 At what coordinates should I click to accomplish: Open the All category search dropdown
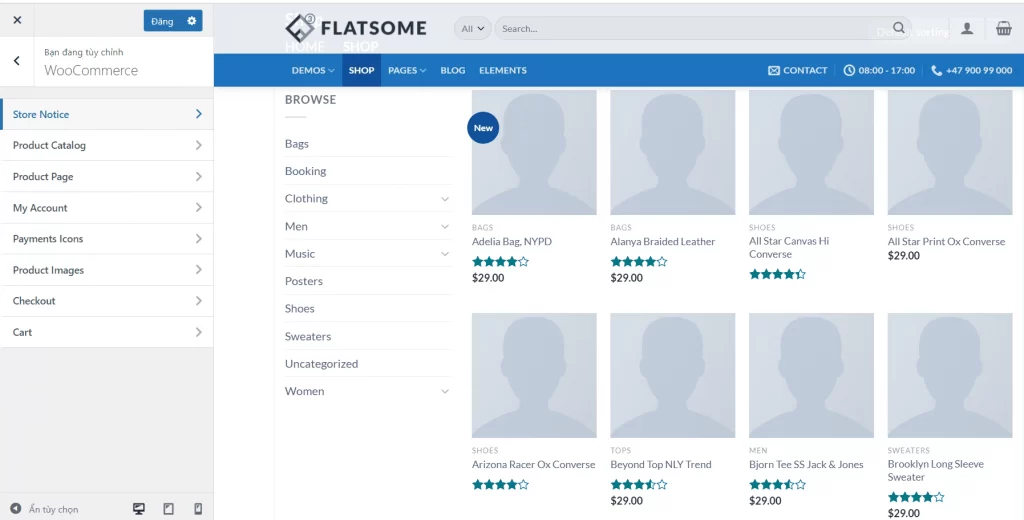point(473,29)
